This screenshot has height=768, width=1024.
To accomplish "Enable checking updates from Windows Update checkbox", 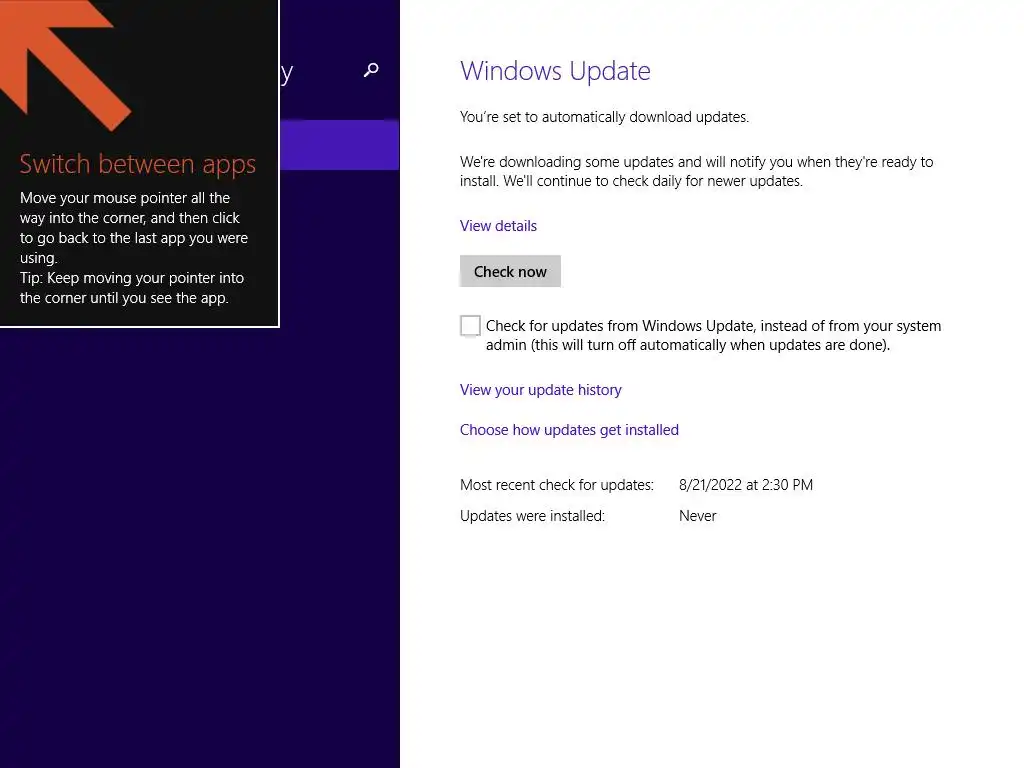I will point(470,325).
